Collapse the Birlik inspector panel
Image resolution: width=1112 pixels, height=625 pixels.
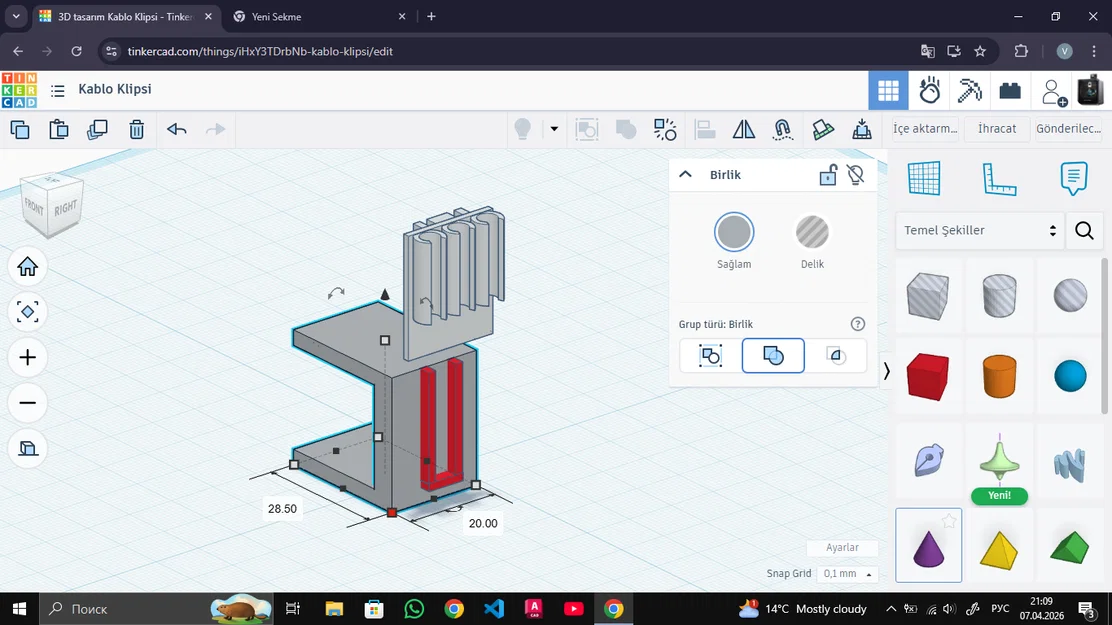pos(686,174)
